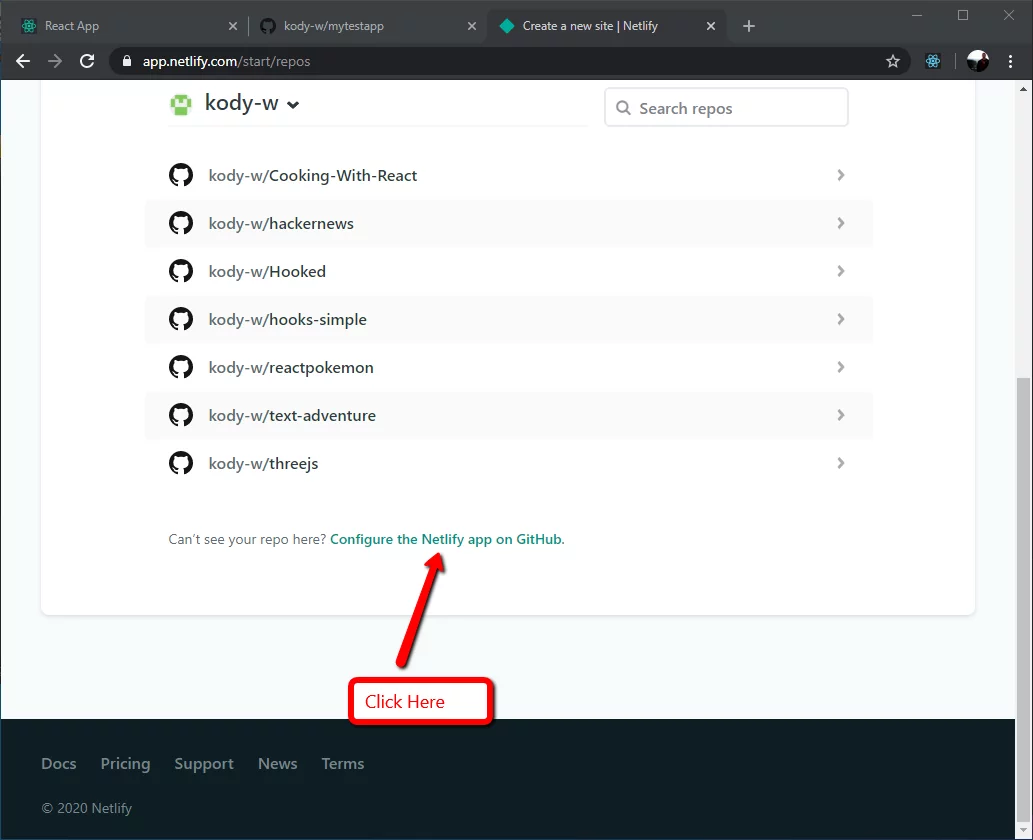This screenshot has width=1033, height=840.
Task: Select the kody-w/hackernews repository
Action: (x=509, y=223)
